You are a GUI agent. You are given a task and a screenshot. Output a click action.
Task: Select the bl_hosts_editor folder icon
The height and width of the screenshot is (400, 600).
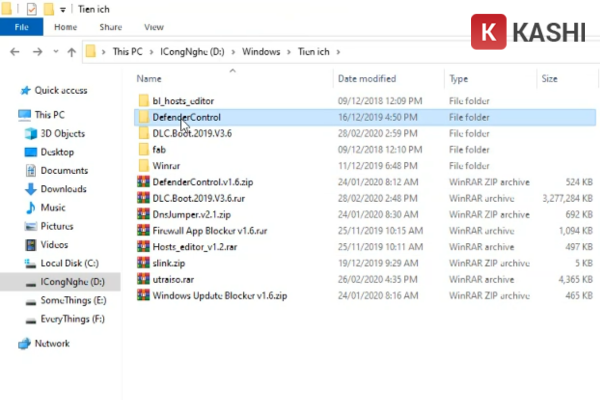tap(144, 101)
